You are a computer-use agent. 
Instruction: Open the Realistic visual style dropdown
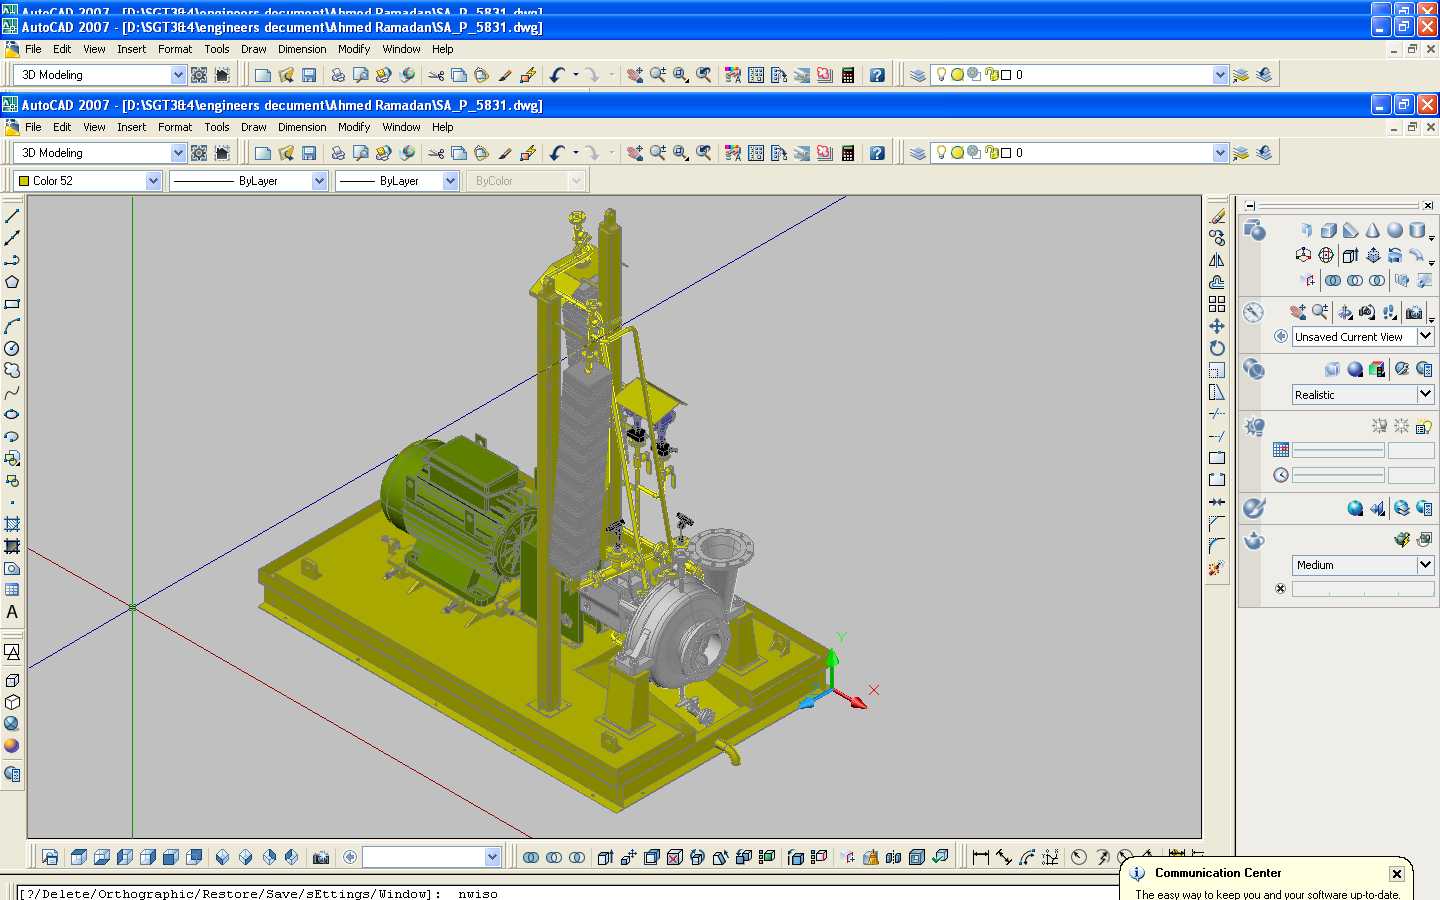tap(1425, 394)
